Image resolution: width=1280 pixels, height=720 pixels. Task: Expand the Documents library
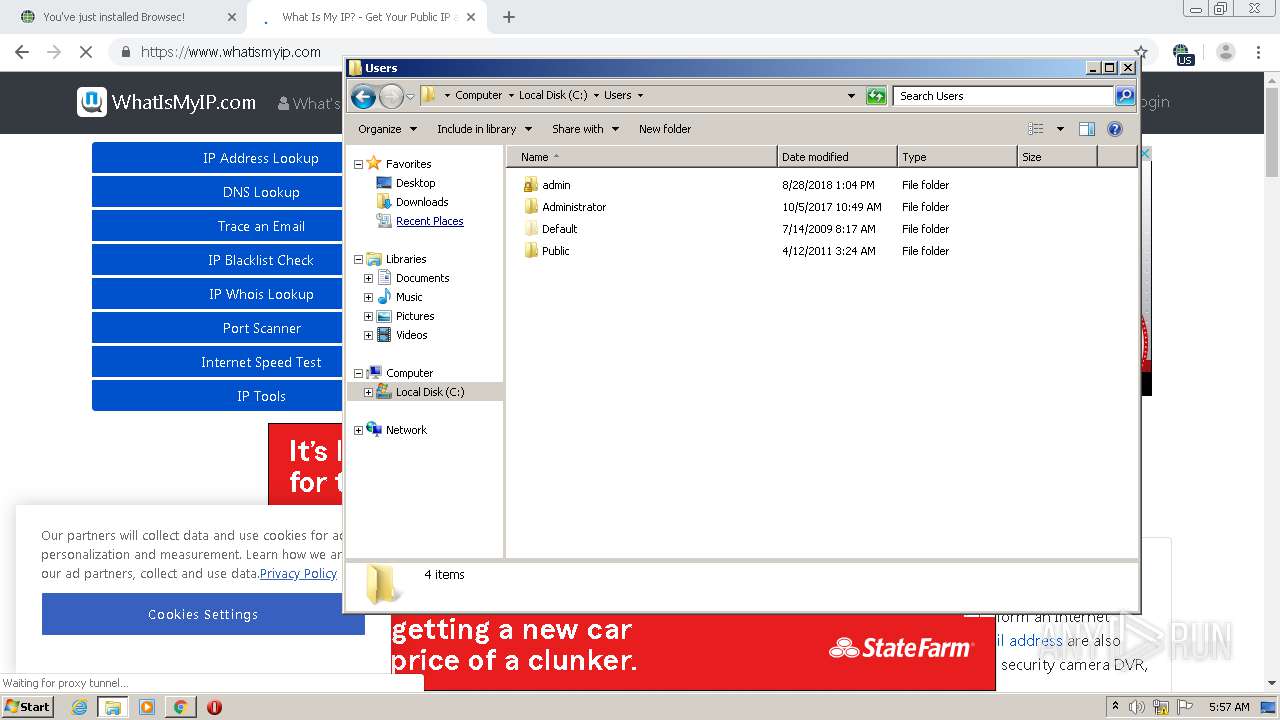tap(368, 278)
